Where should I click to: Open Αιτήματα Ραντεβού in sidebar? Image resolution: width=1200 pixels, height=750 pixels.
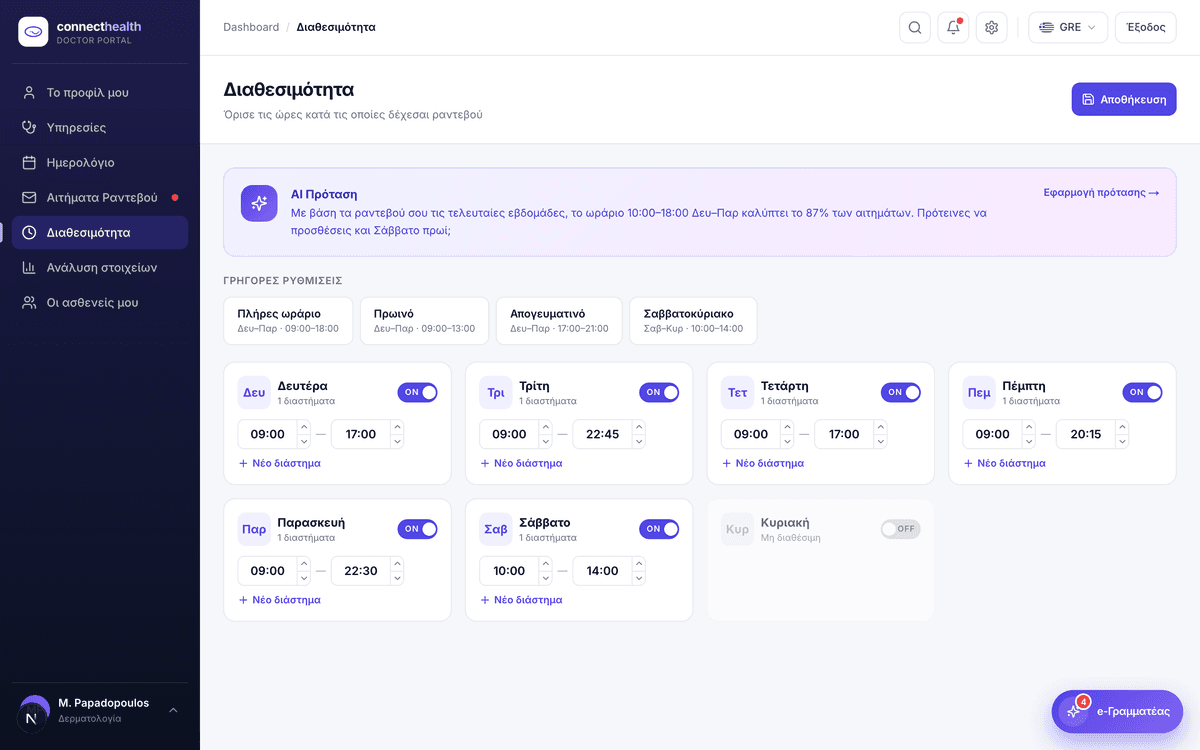pyautogui.click(x=100, y=197)
